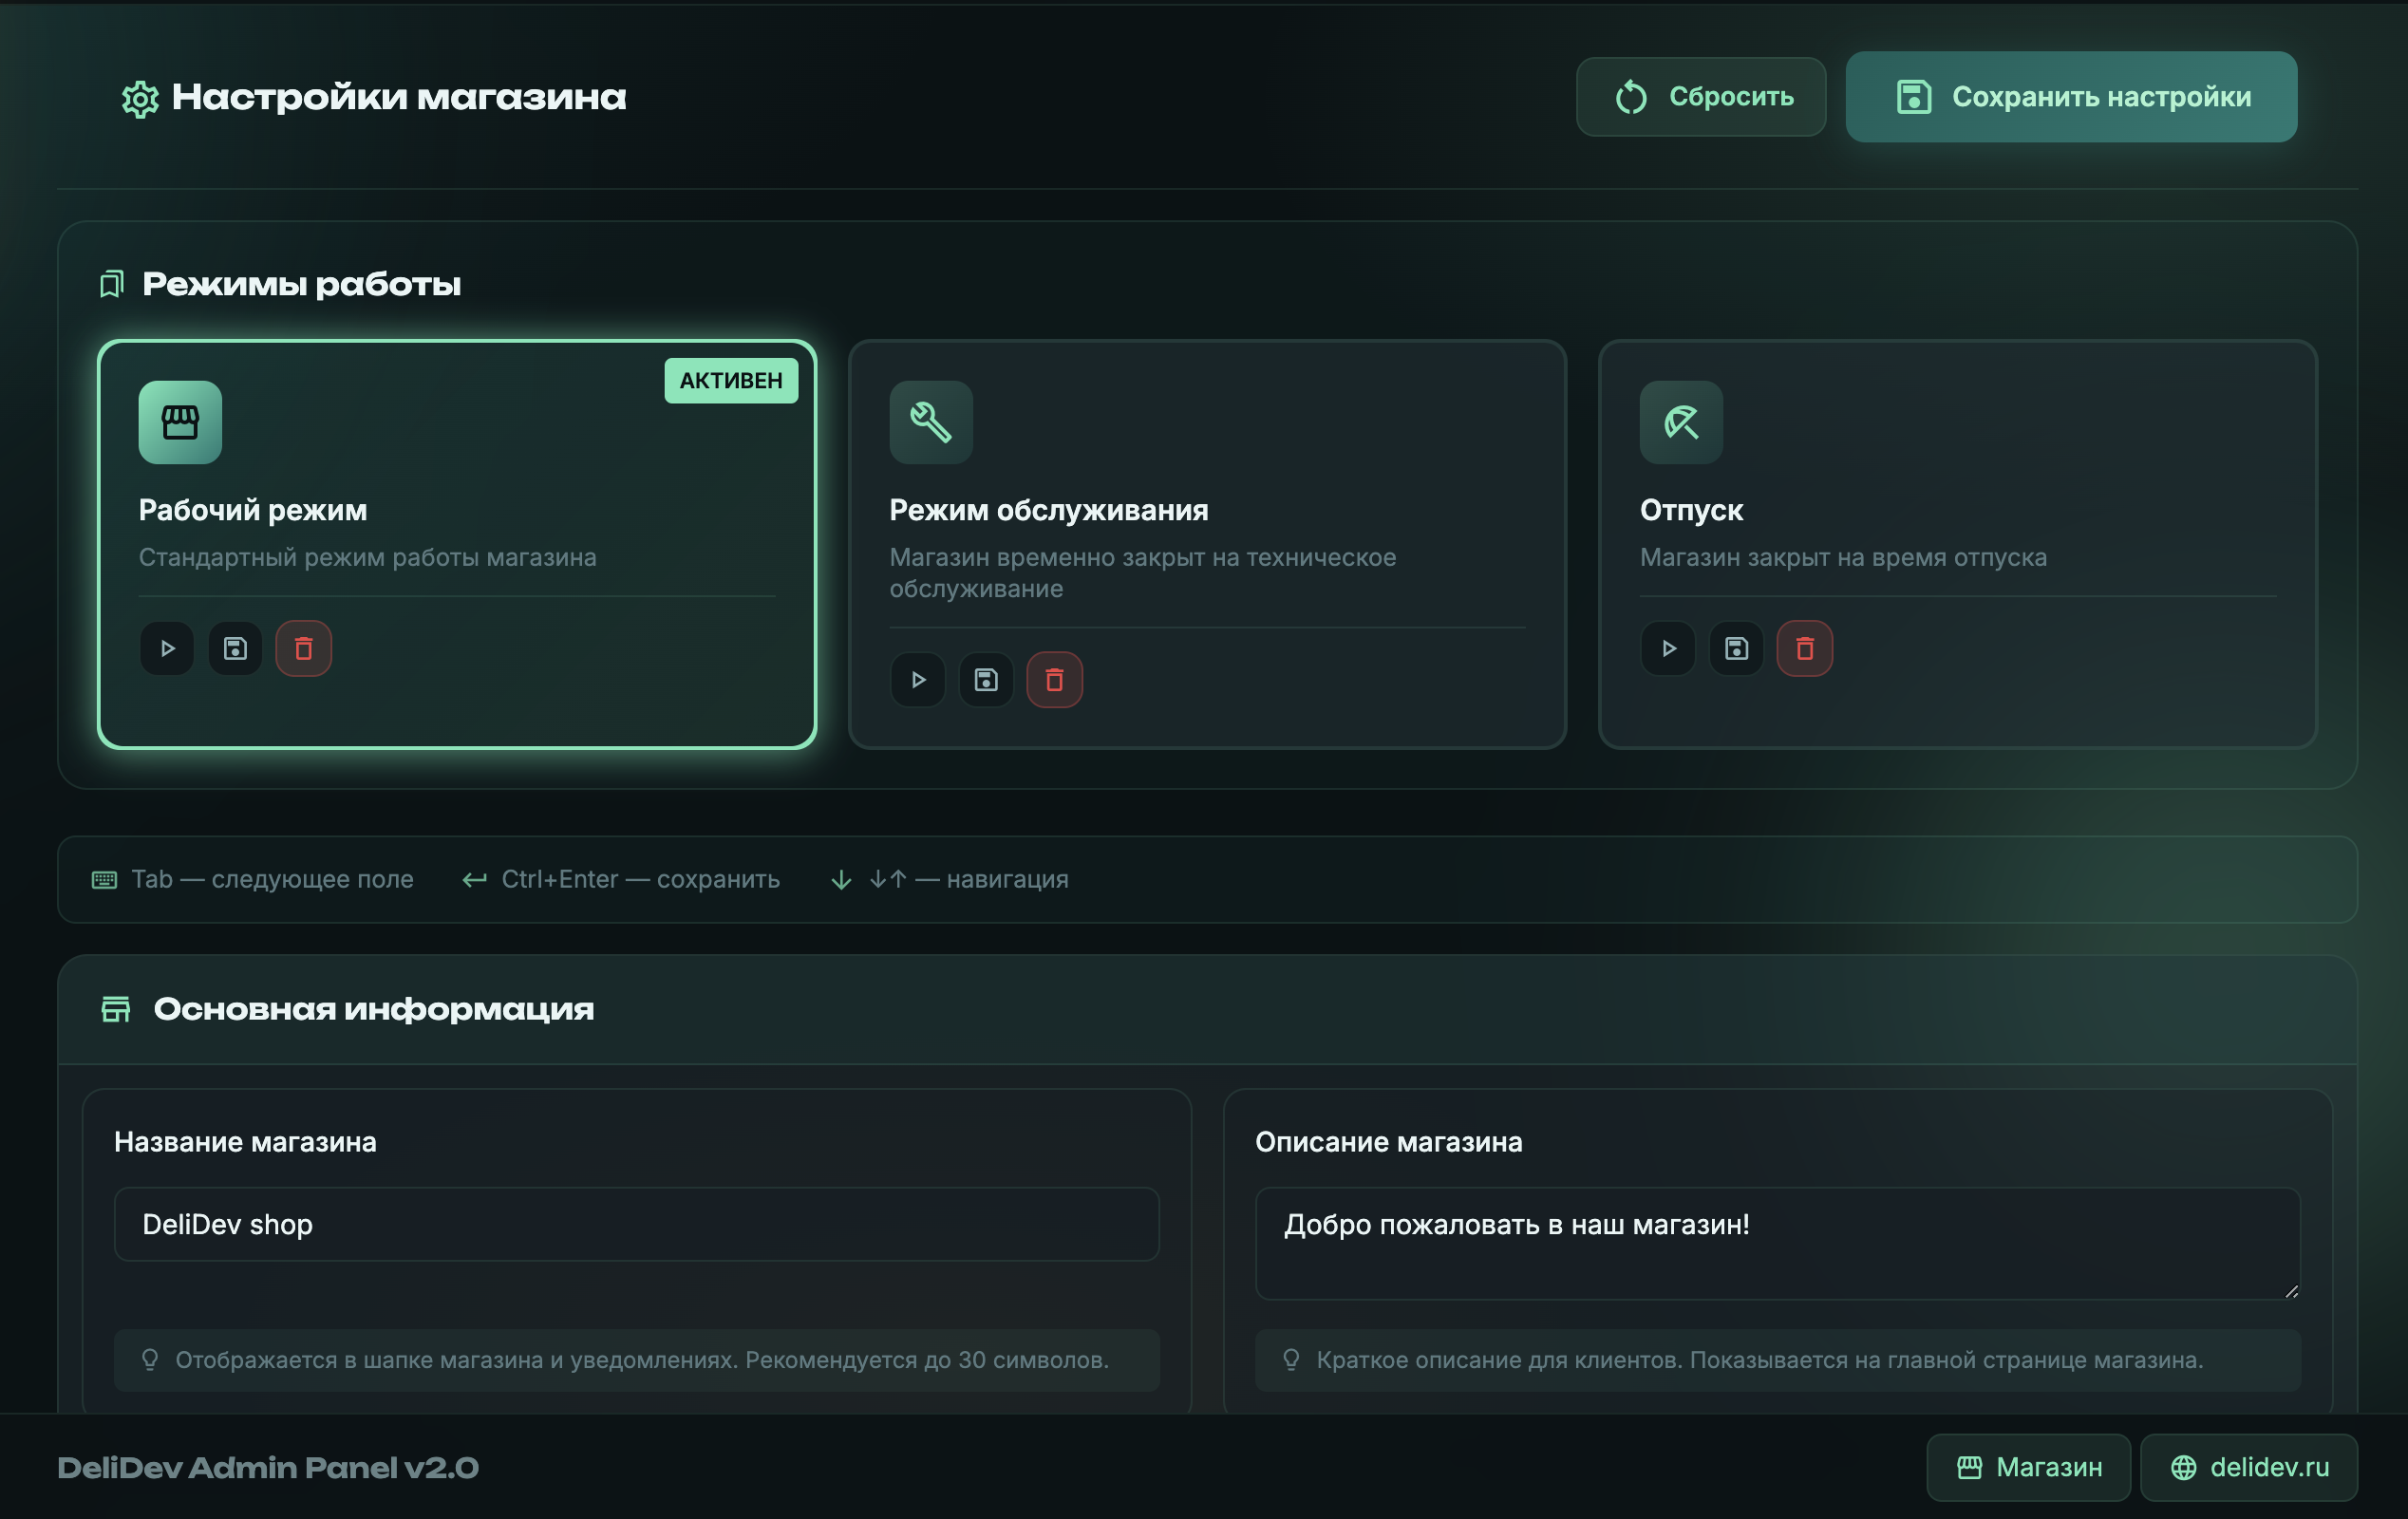The image size is (2408, 1519).
Task: Click save icon under Режим обслуживания
Action: tap(986, 680)
